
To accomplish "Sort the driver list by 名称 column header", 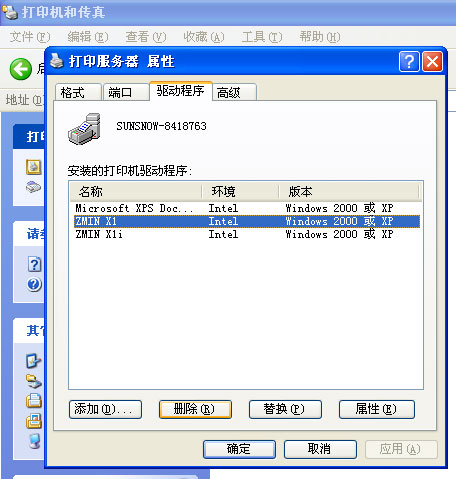I will click(135, 192).
